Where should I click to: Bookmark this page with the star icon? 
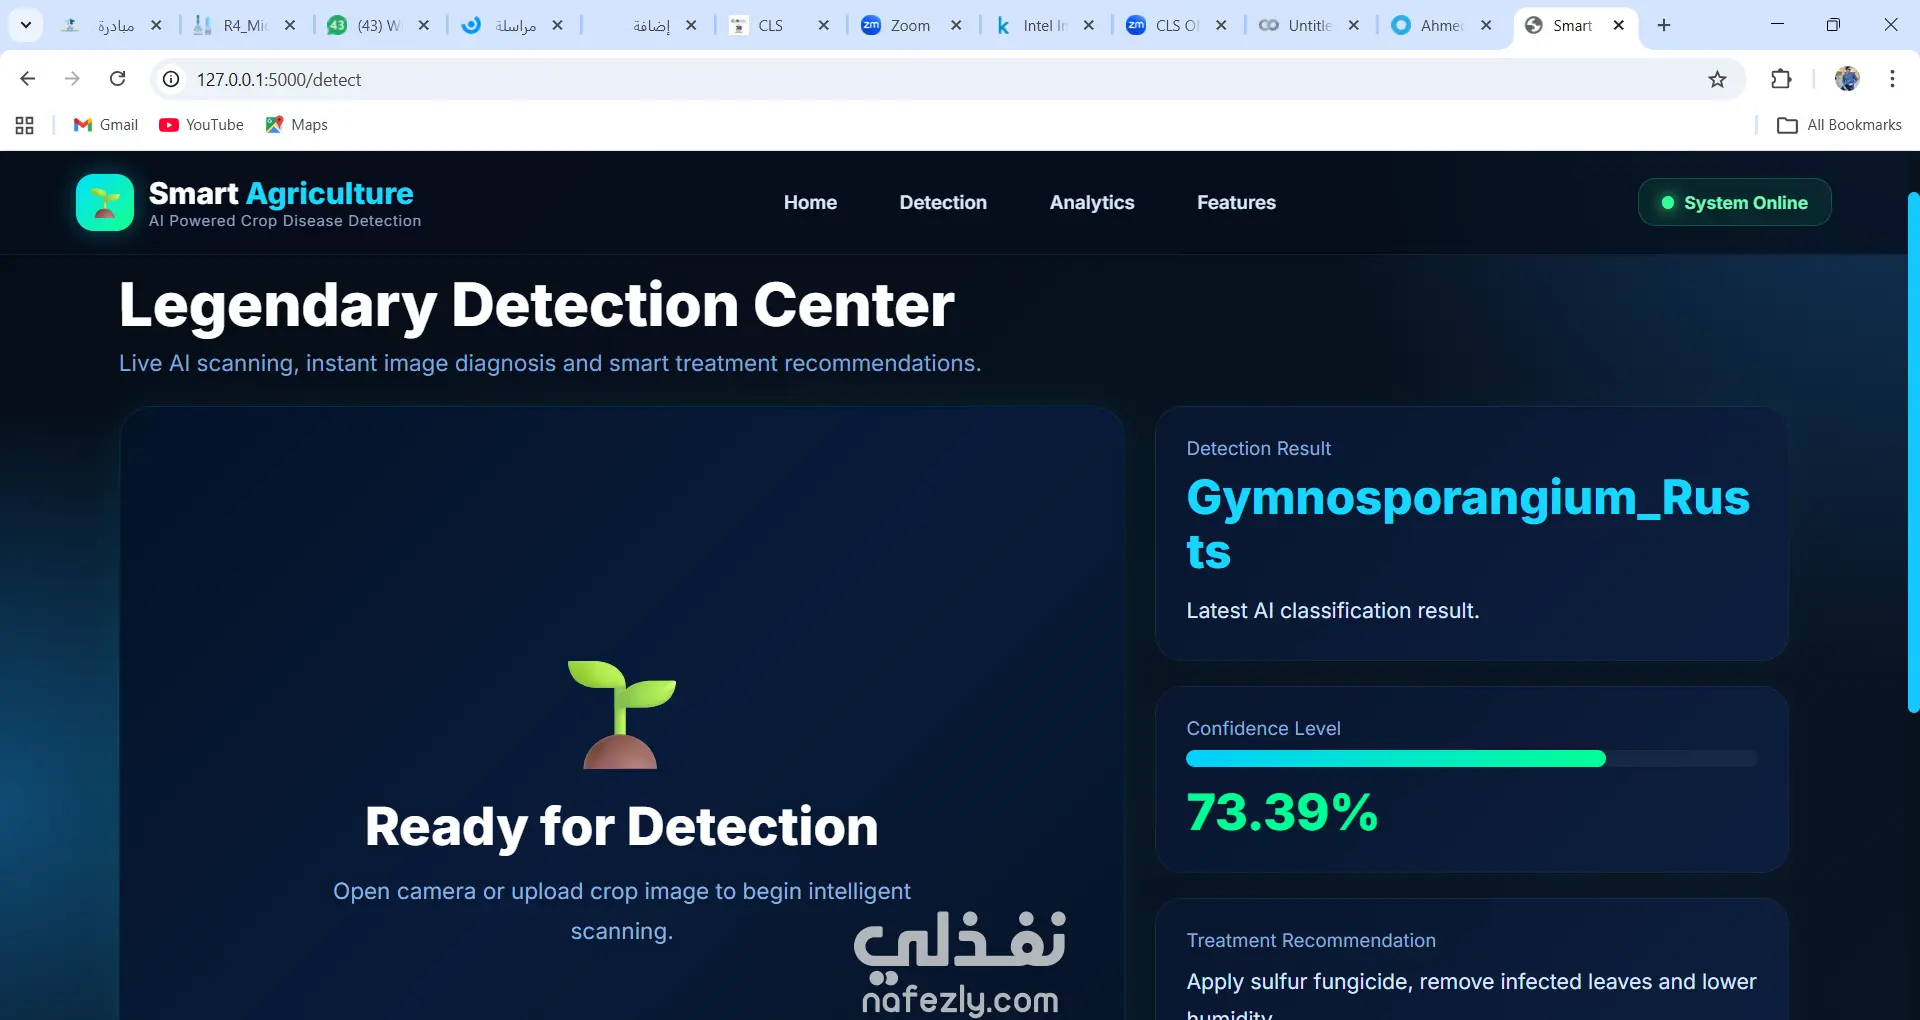coord(1717,79)
